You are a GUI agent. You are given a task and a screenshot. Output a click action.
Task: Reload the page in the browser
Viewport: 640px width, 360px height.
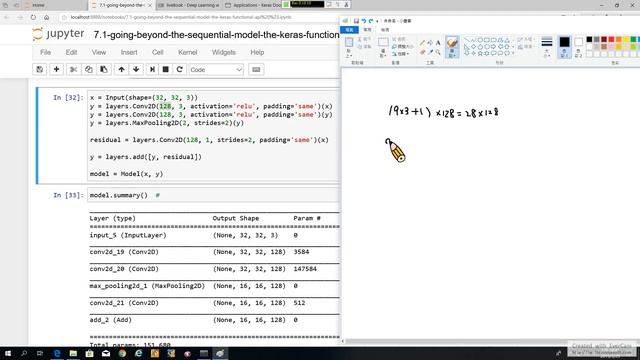click(x=33, y=17)
